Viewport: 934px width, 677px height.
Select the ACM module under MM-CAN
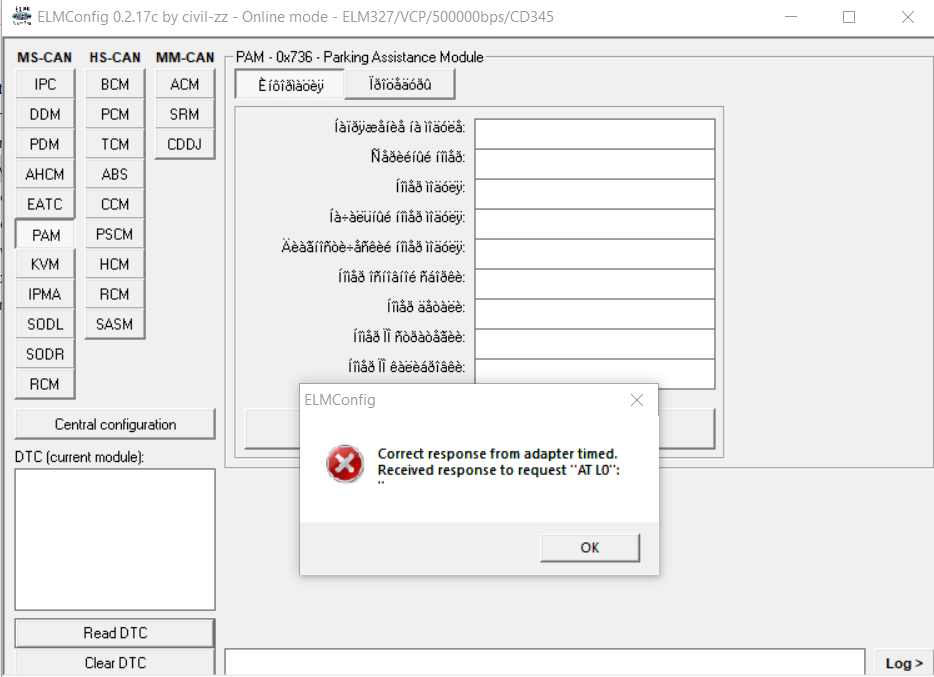point(185,85)
